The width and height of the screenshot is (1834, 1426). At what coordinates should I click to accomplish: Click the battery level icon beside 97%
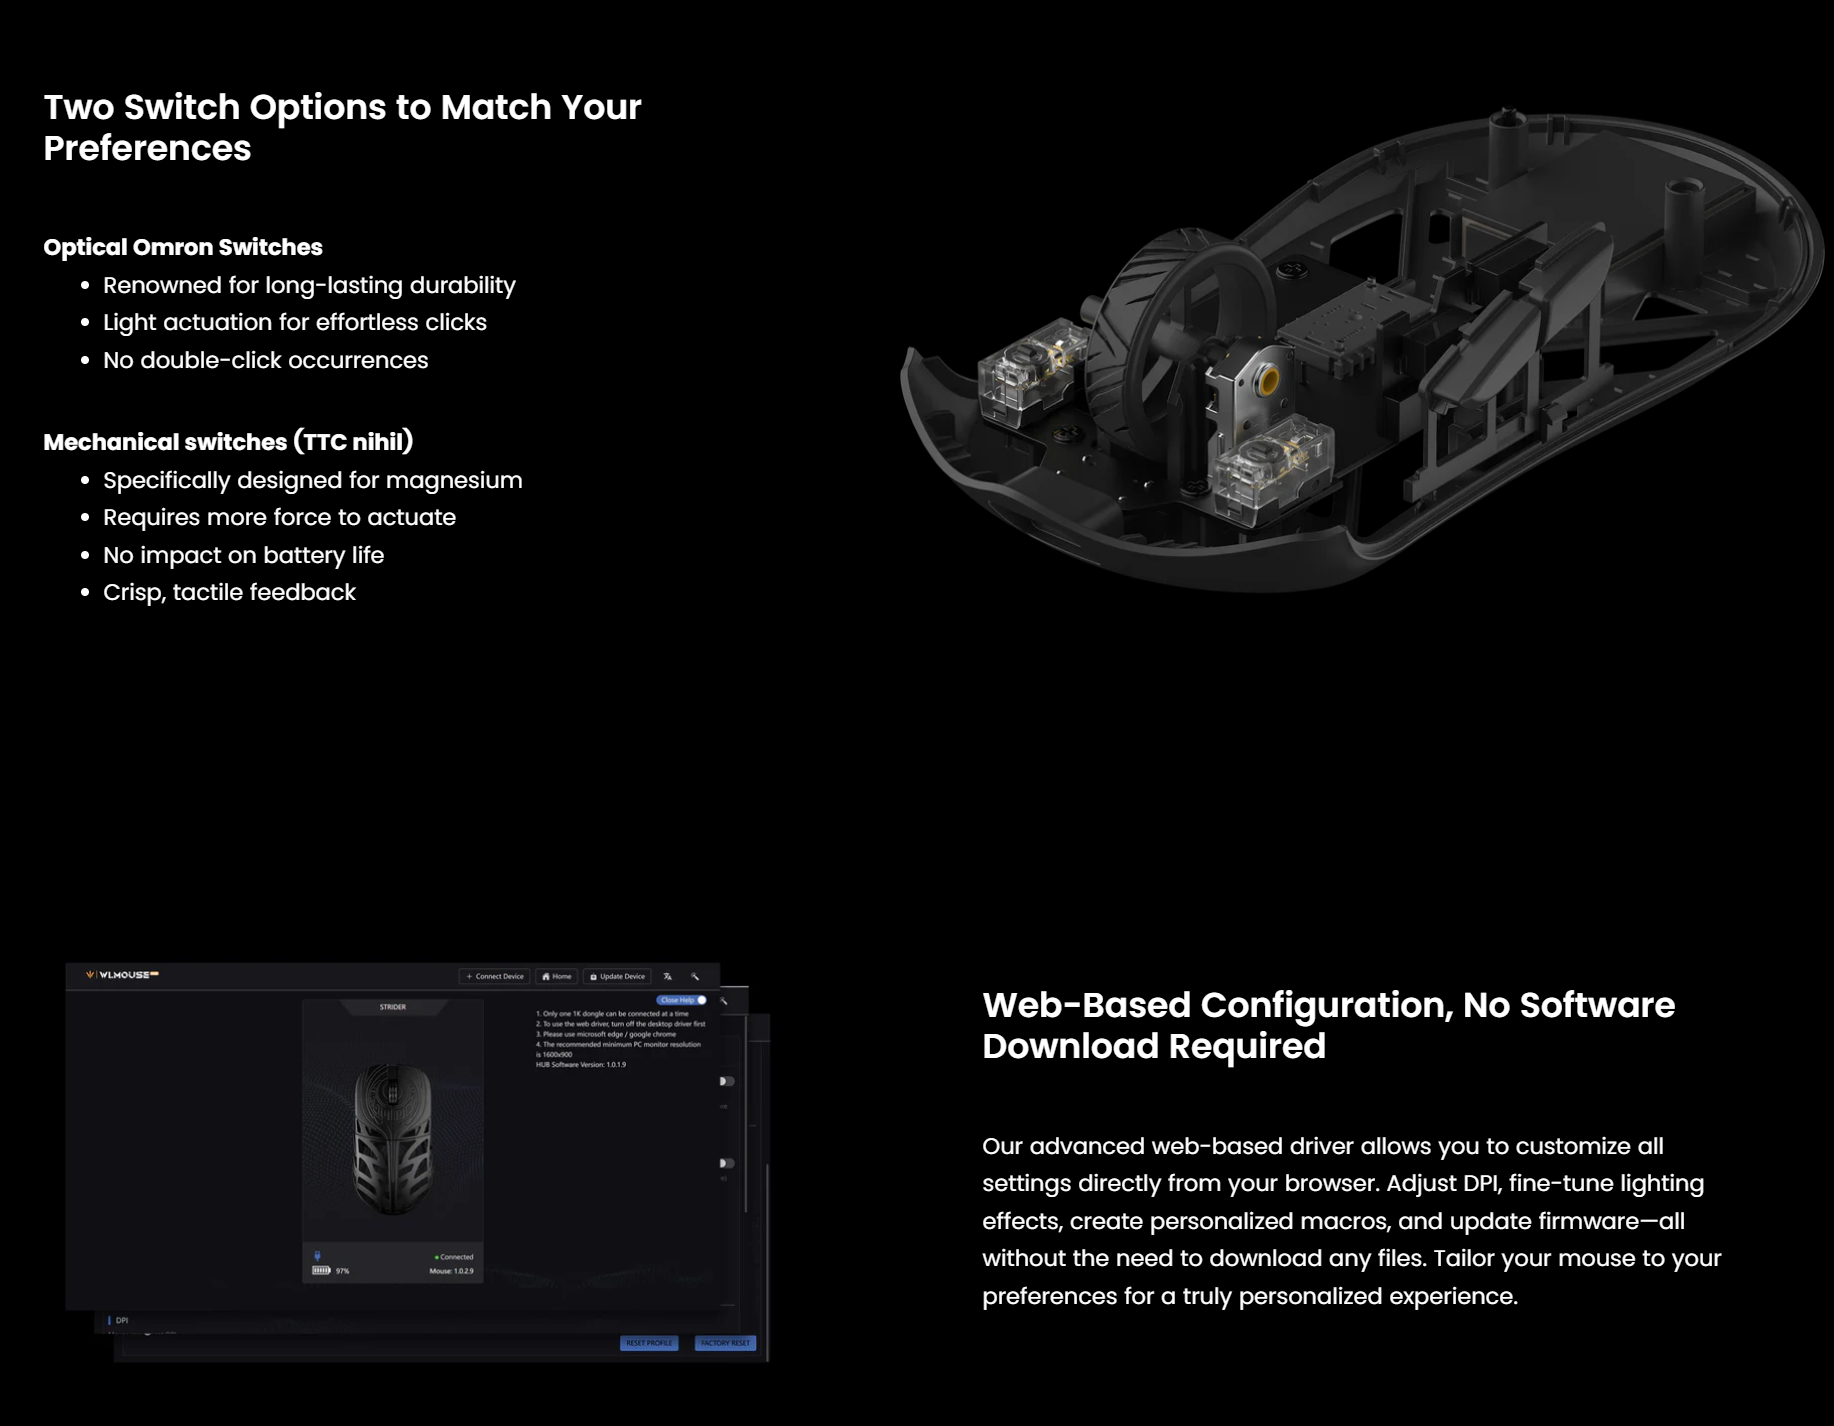[321, 1271]
